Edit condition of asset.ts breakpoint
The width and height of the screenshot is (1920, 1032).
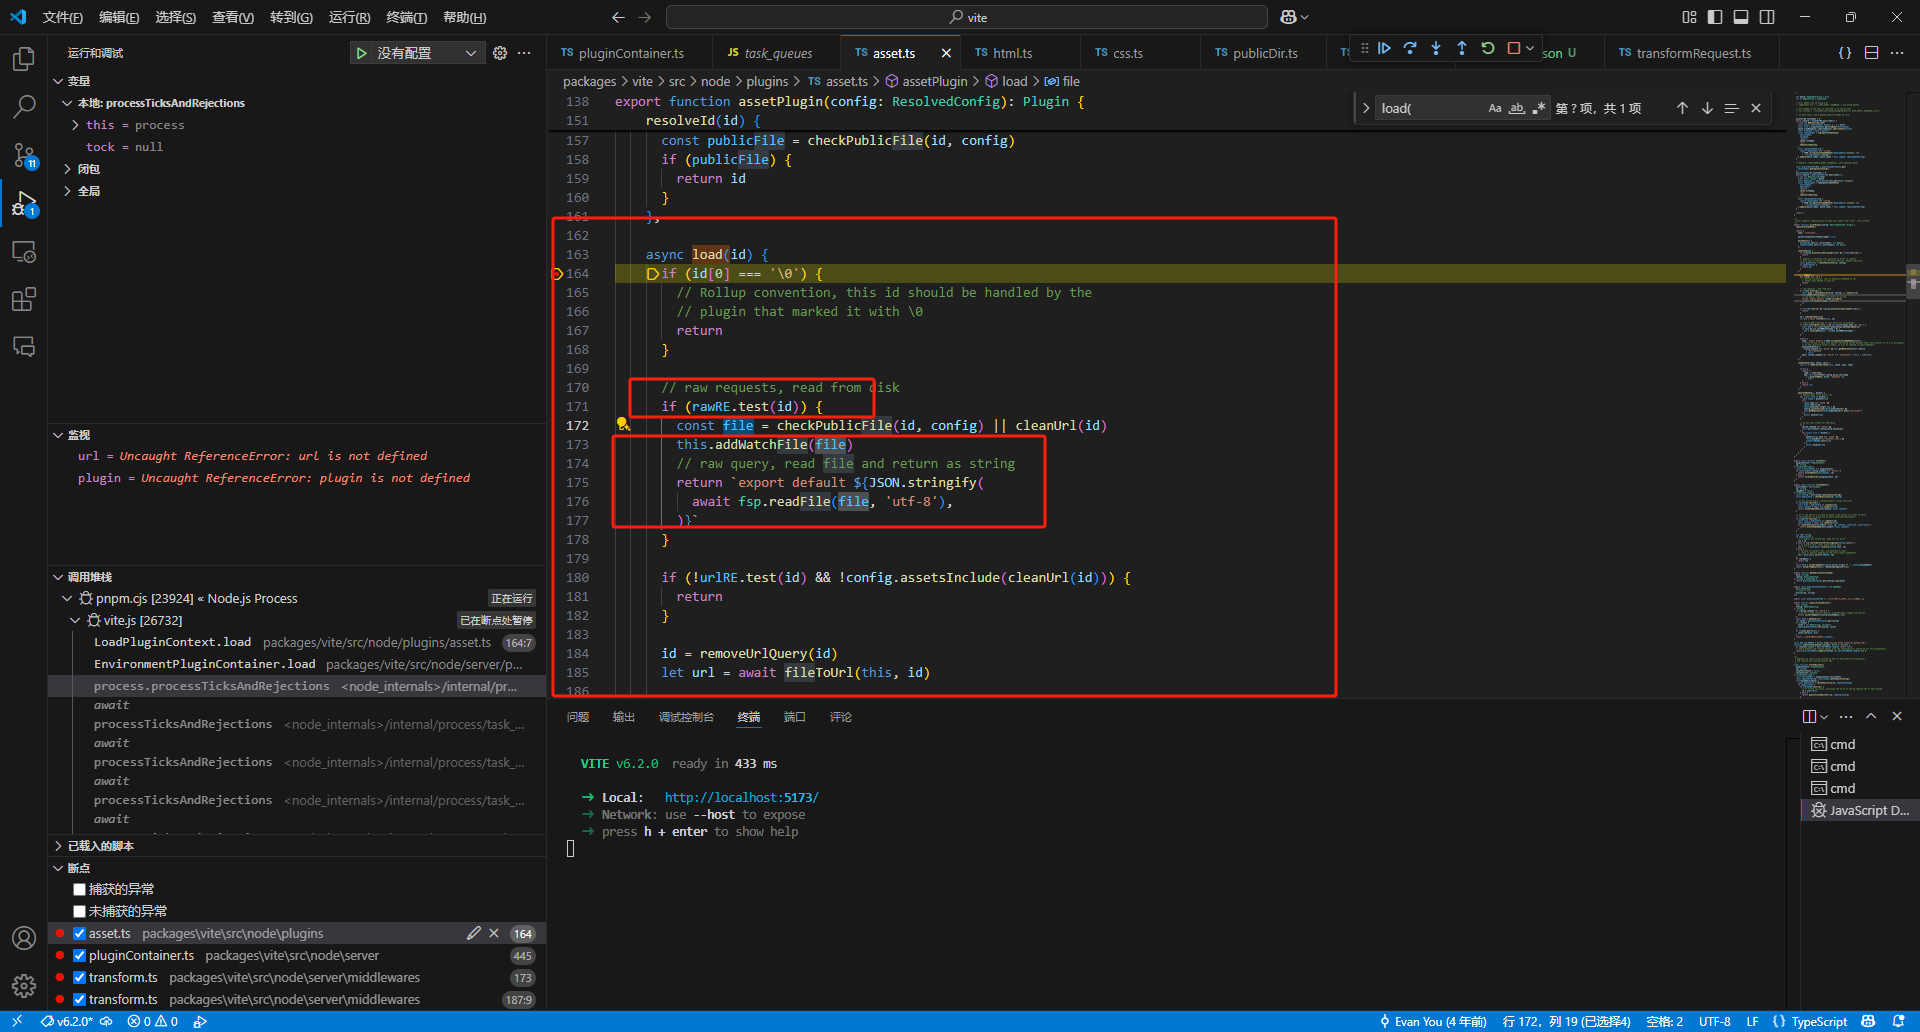474,933
